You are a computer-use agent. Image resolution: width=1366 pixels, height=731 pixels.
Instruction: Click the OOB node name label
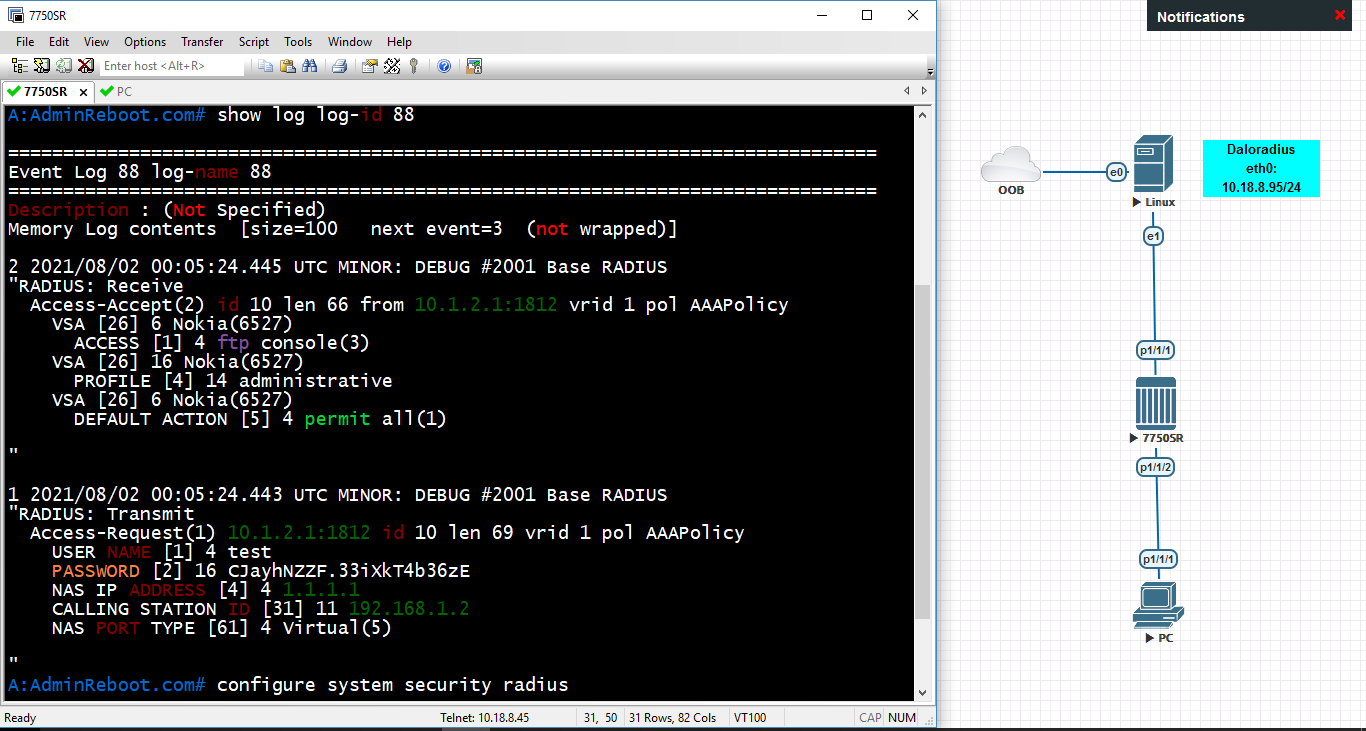pyautogui.click(x=1011, y=190)
